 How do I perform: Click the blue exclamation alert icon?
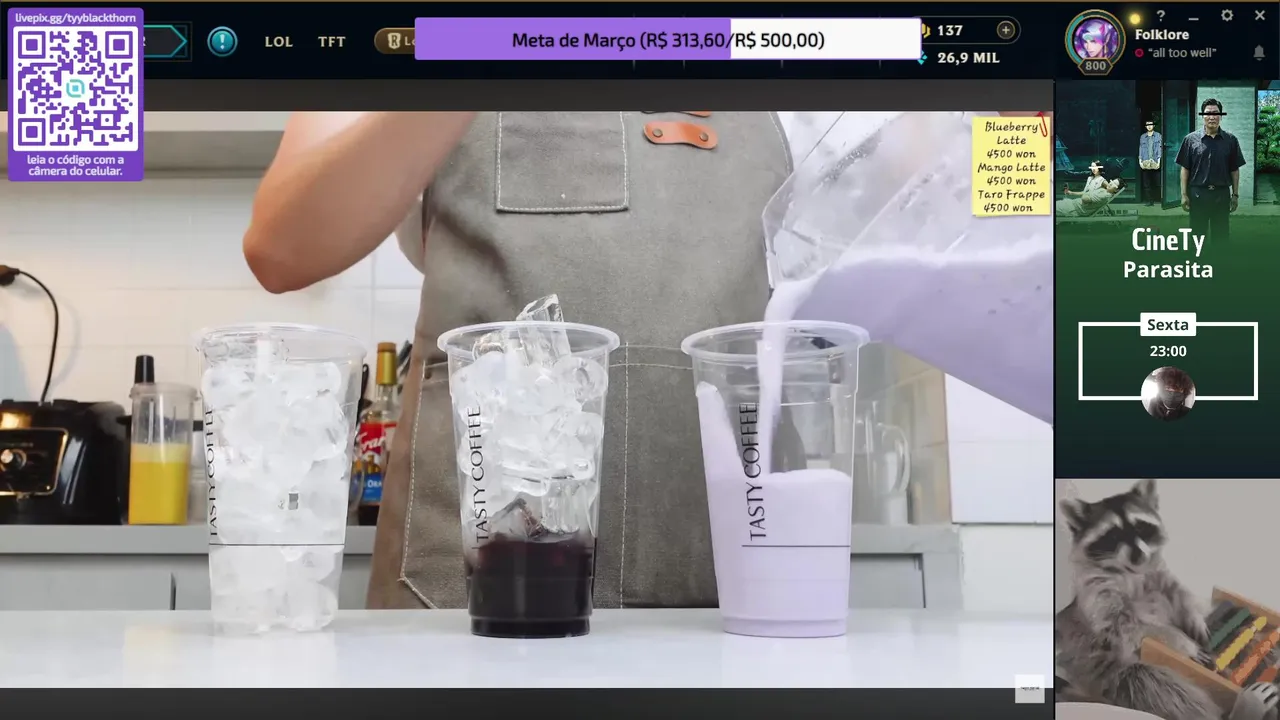[222, 41]
